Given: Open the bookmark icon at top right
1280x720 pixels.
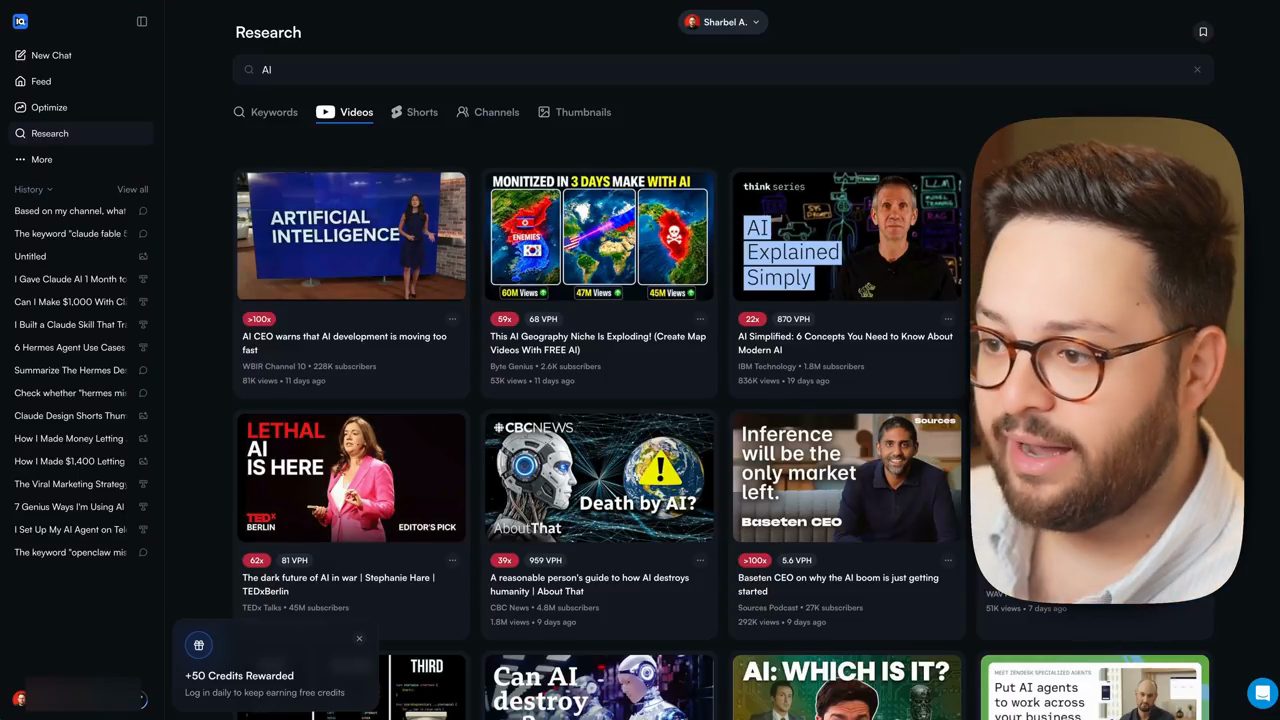Looking at the screenshot, I should click(x=1203, y=32).
